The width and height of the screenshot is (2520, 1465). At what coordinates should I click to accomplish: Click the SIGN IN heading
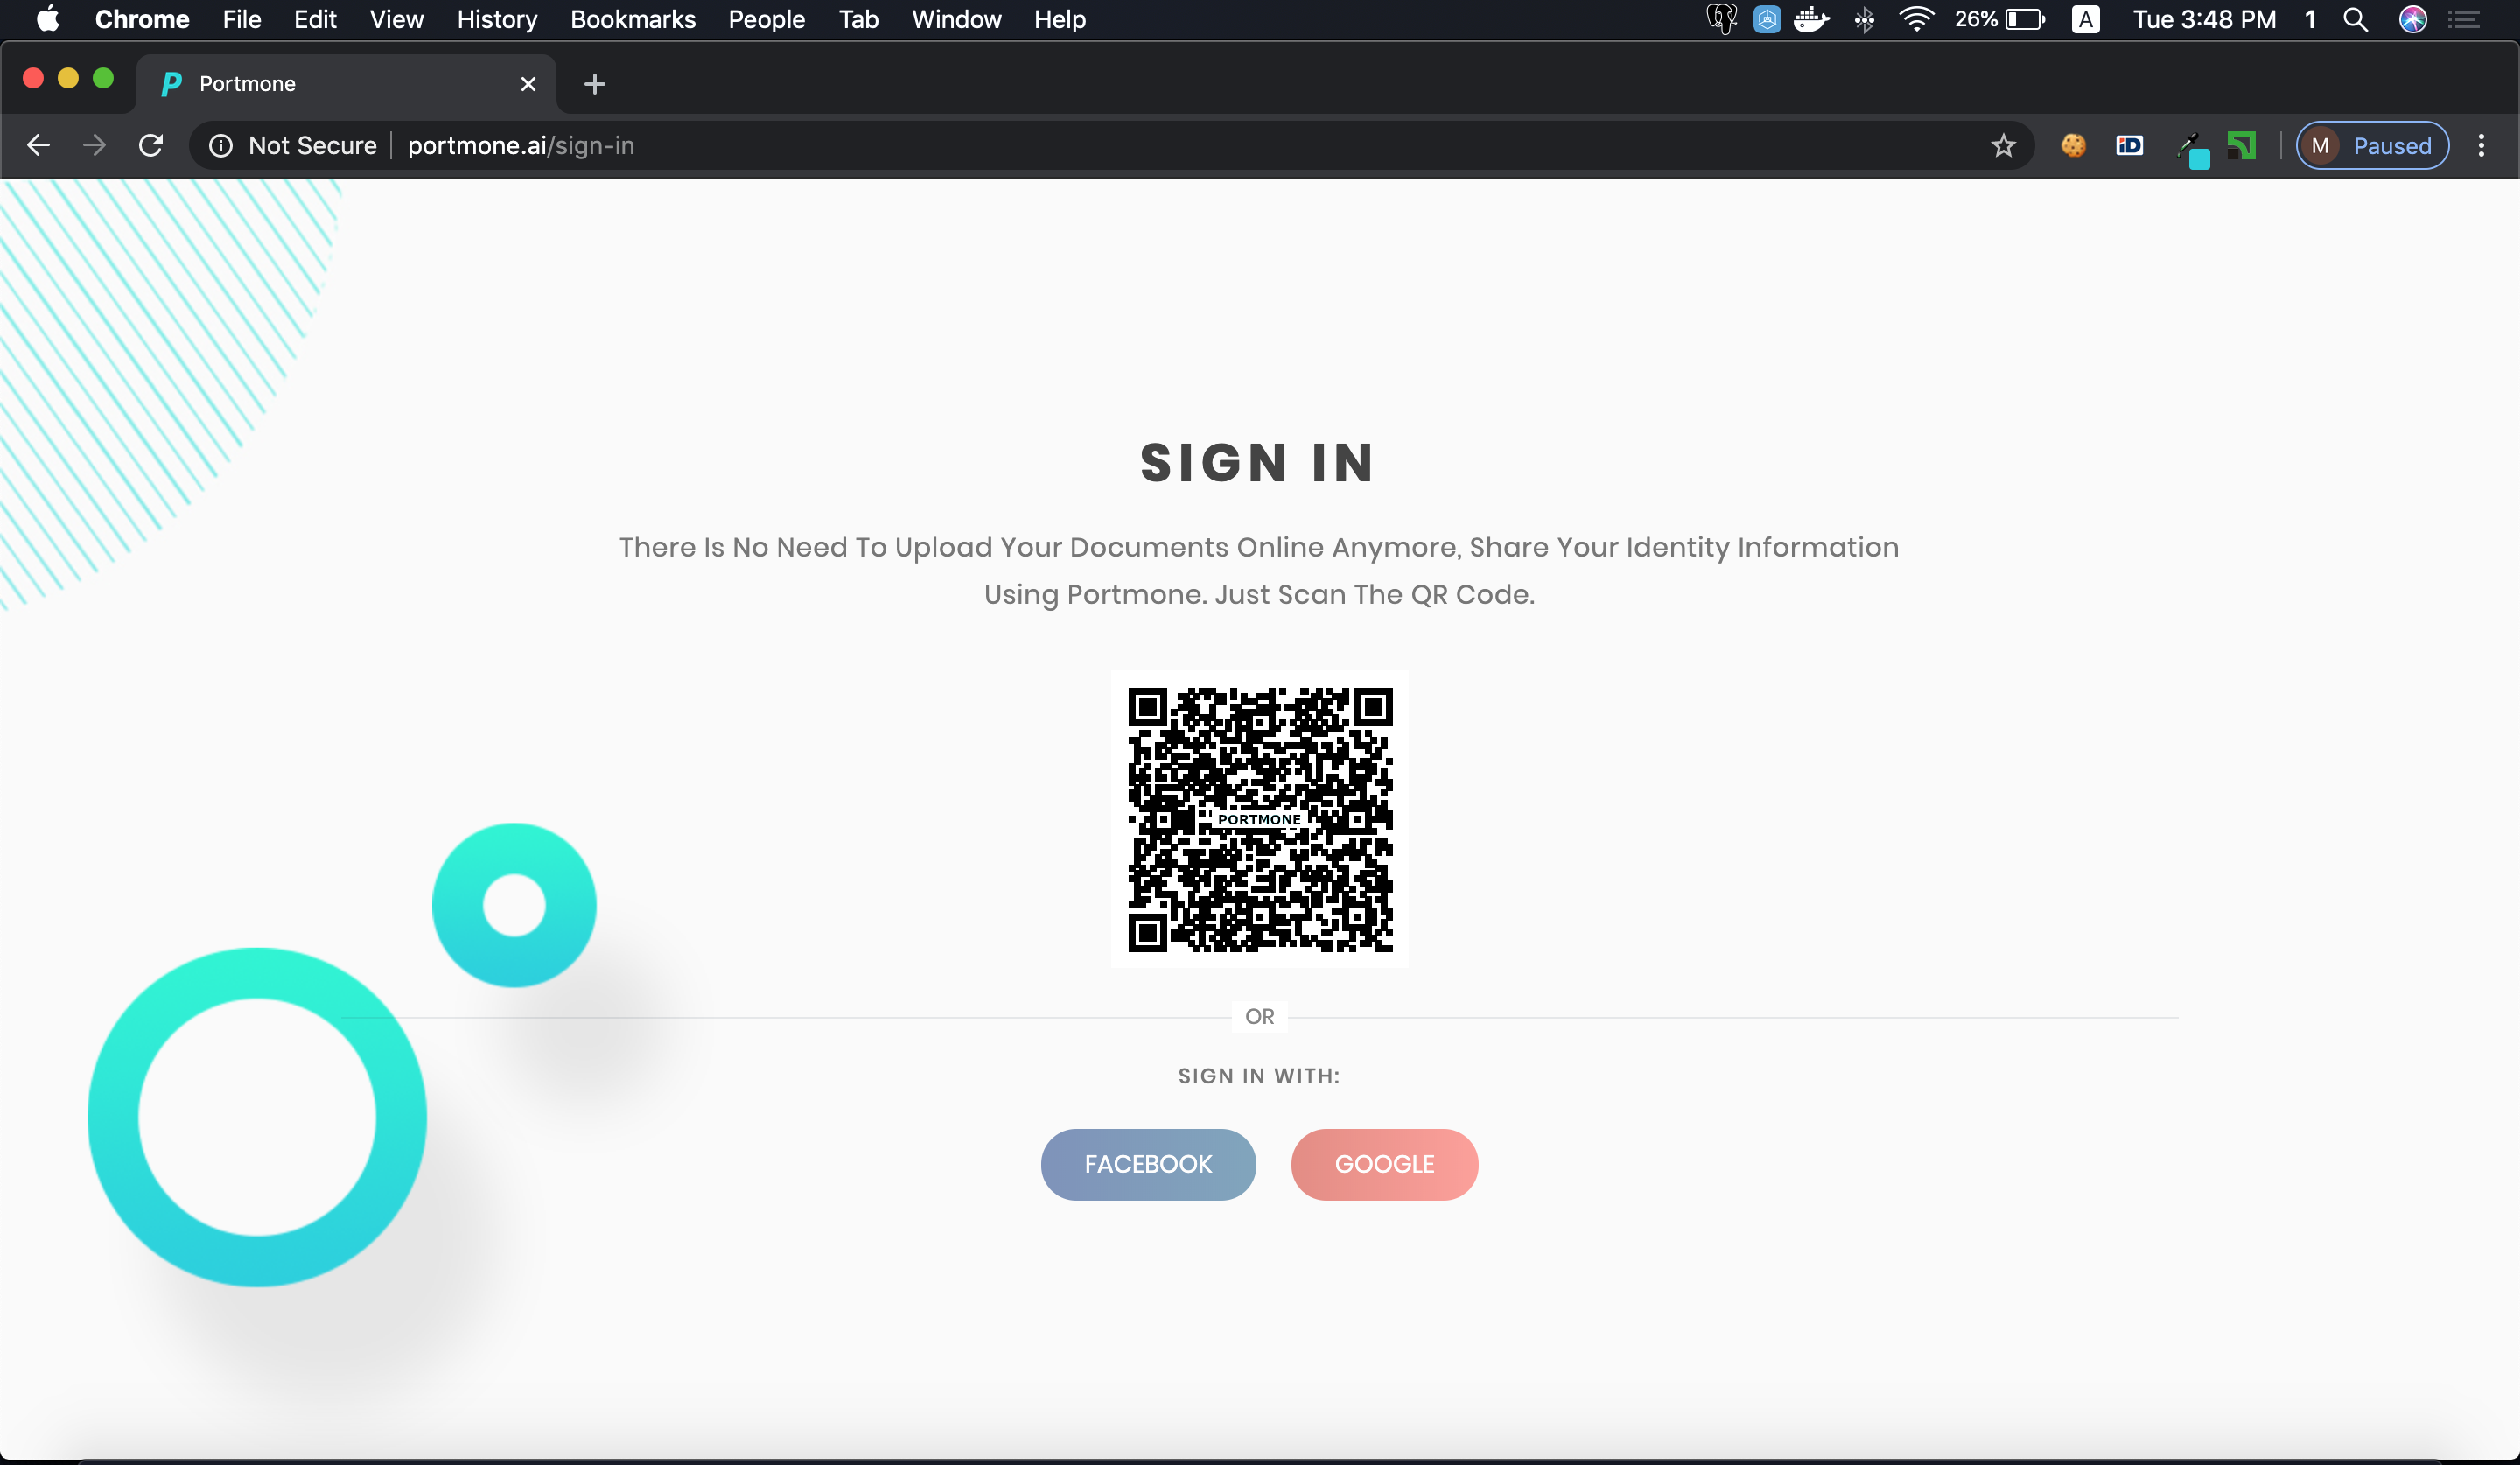coord(1259,463)
